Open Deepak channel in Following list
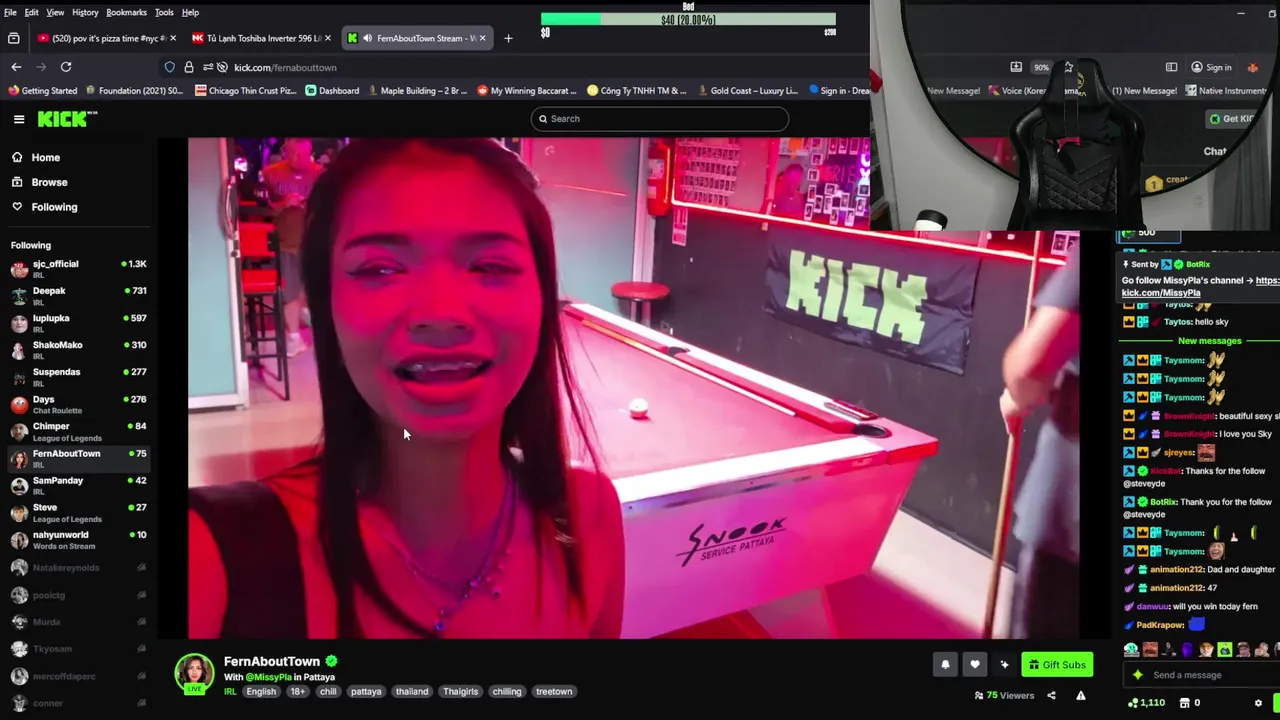The height and width of the screenshot is (720, 1280). 78,295
